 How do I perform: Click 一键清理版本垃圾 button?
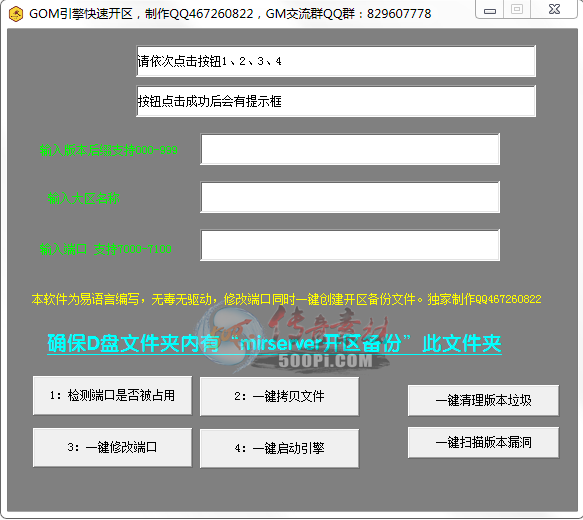click(483, 400)
